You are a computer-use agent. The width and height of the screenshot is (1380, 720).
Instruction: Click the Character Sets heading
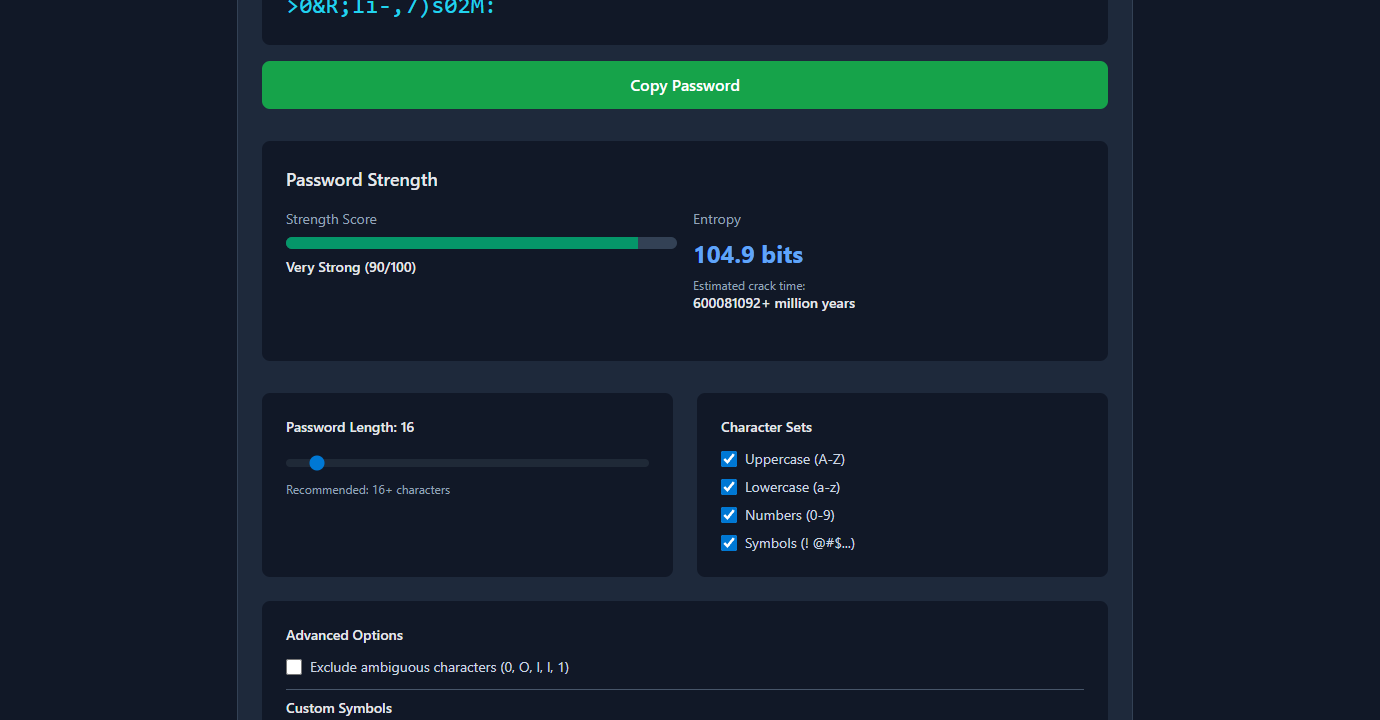coord(767,427)
